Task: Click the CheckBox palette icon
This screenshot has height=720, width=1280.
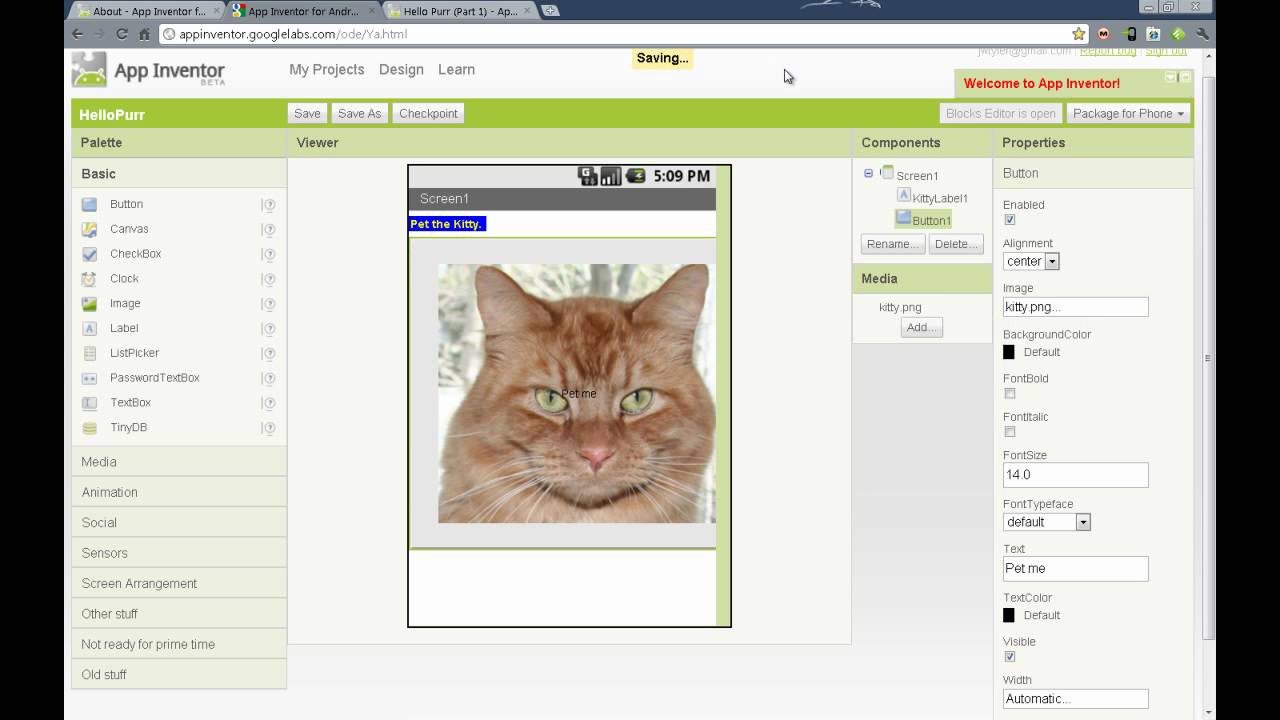Action: tap(90, 254)
